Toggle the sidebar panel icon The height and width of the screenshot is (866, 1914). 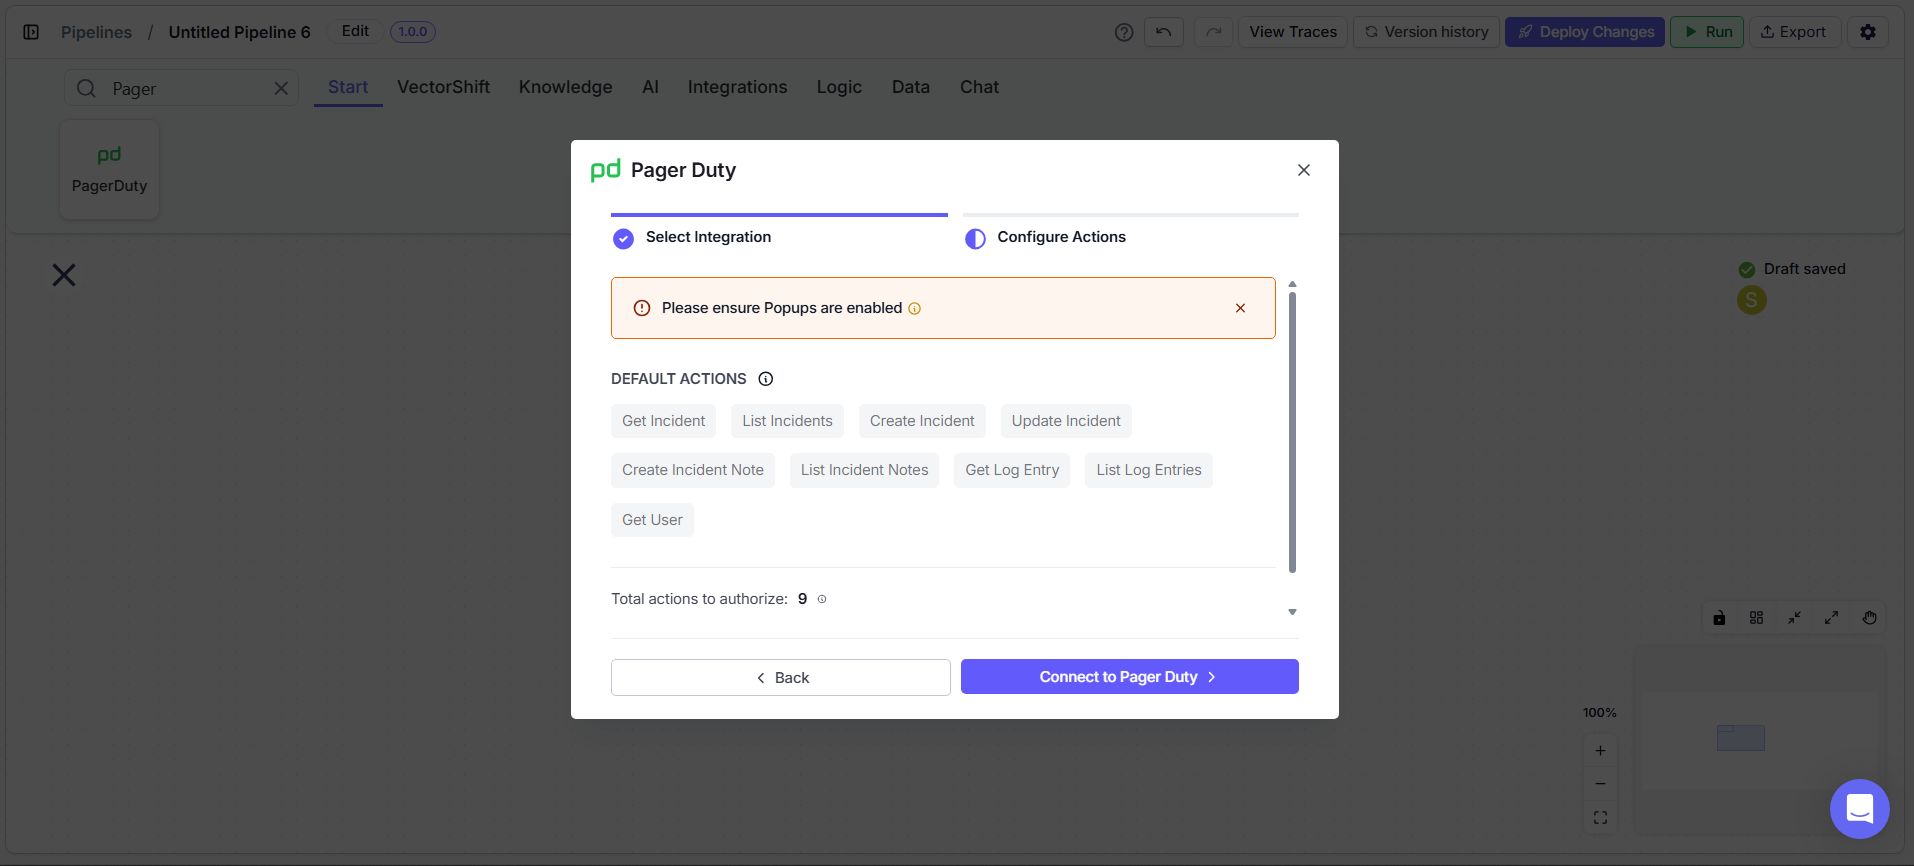(31, 32)
